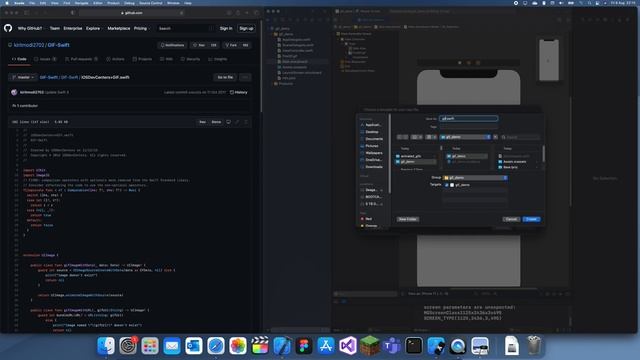
Task: Star the GIF-Swift repository
Action: 200,45
